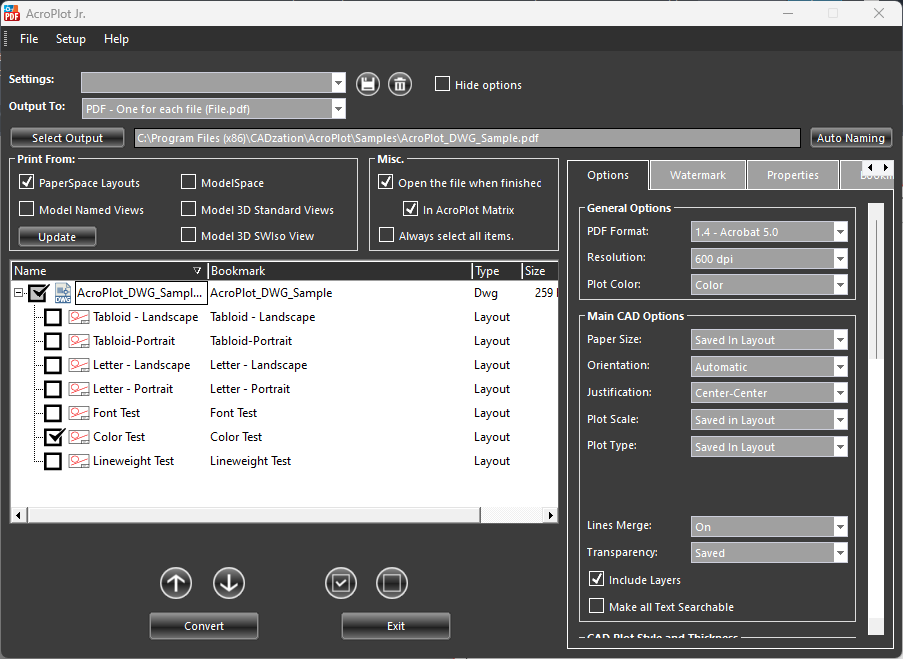Image resolution: width=903 pixels, height=659 pixels.
Task: Uncheck PaperSpace Layouts
Action: click(26, 182)
